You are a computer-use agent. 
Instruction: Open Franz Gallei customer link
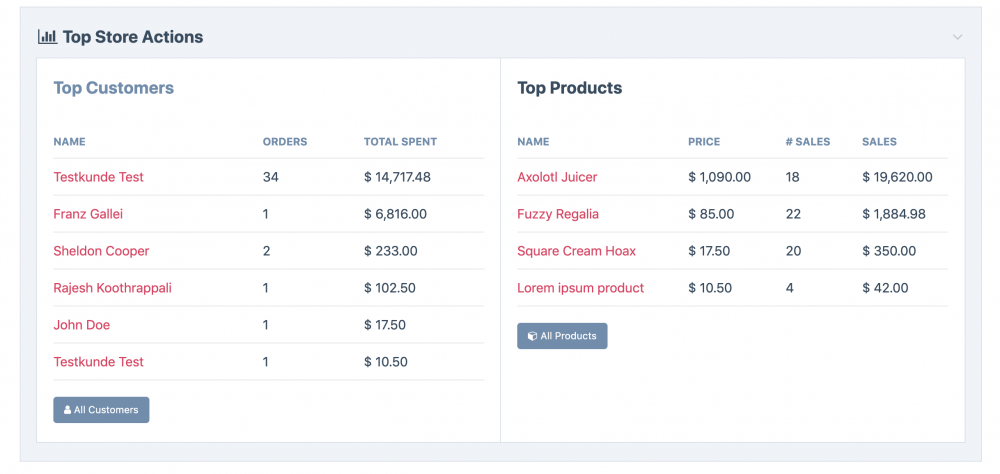88,214
